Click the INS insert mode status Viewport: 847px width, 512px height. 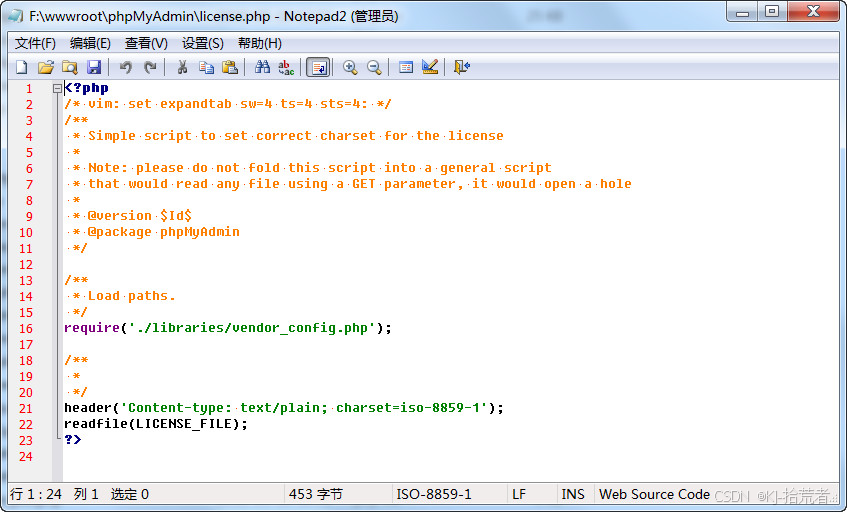tap(573, 494)
